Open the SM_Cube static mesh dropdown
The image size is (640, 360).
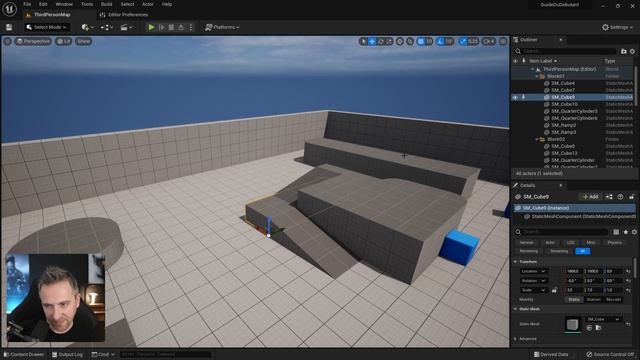603,319
